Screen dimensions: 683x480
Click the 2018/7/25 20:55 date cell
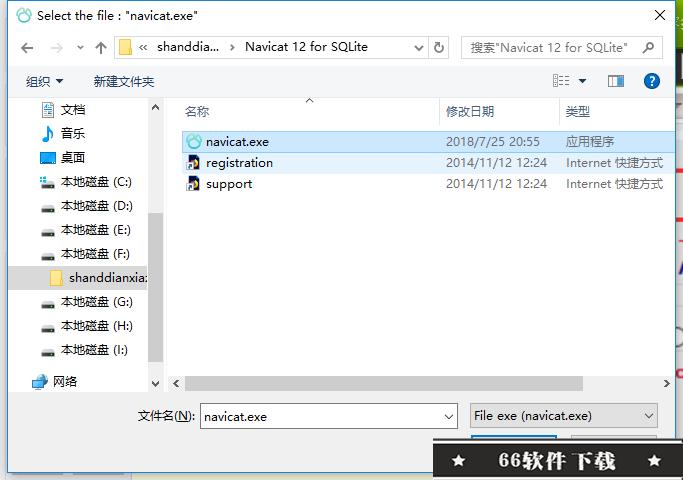click(x=493, y=142)
